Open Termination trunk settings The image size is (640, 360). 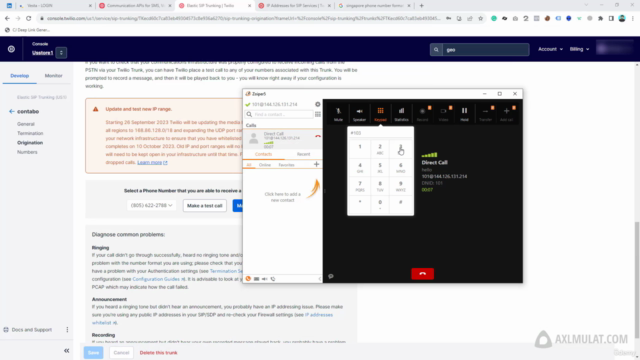30,133
